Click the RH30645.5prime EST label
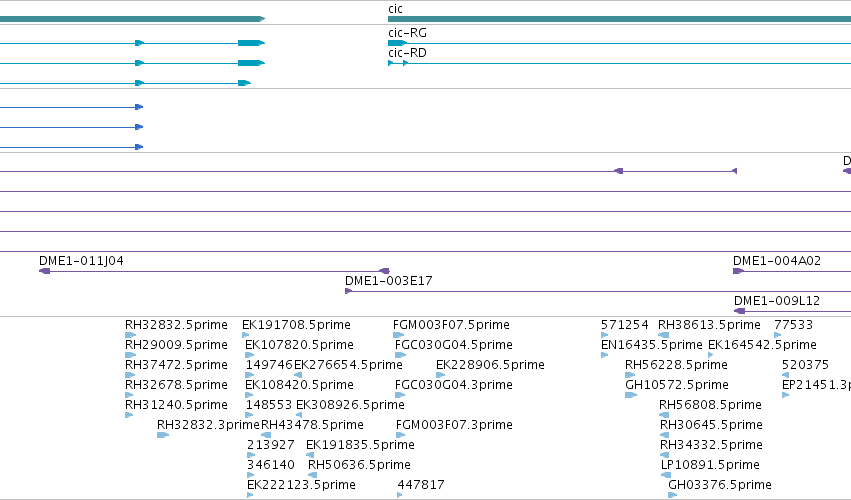This screenshot has height=500, width=851. tap(712, 425)
